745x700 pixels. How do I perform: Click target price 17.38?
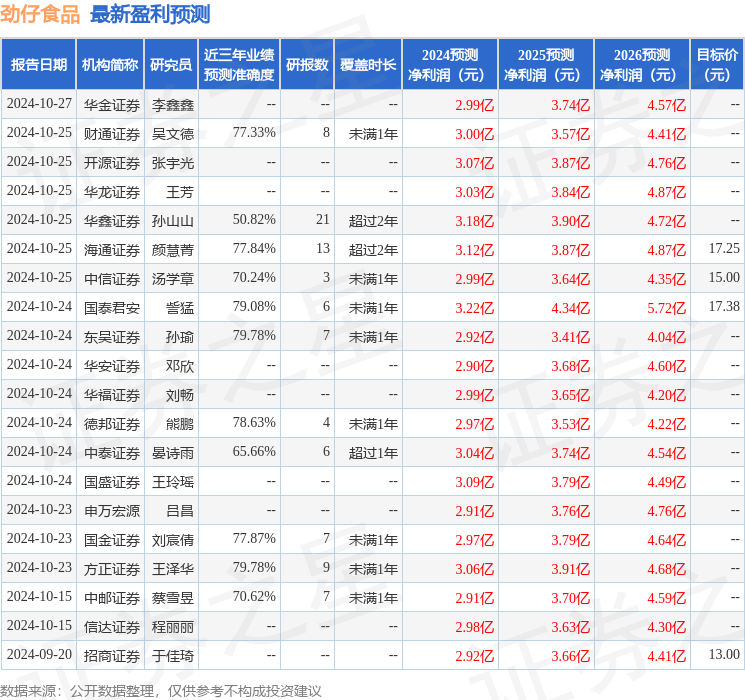[724, 307]
